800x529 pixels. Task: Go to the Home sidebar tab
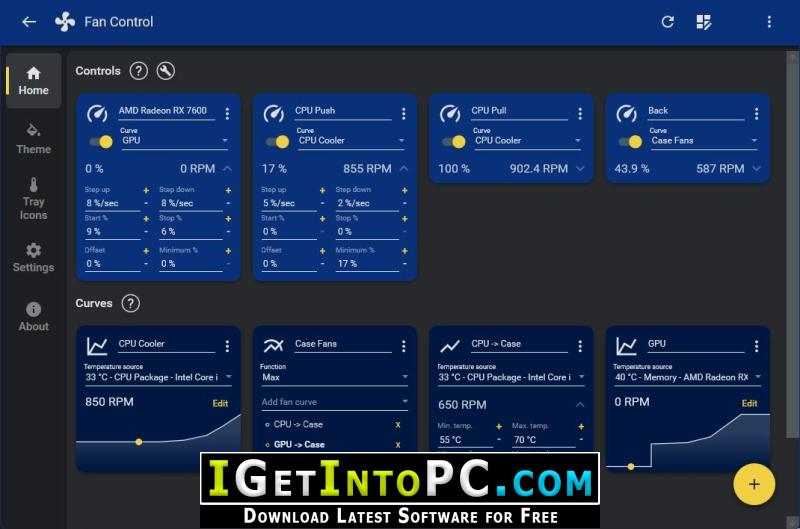tap(34, 81)
